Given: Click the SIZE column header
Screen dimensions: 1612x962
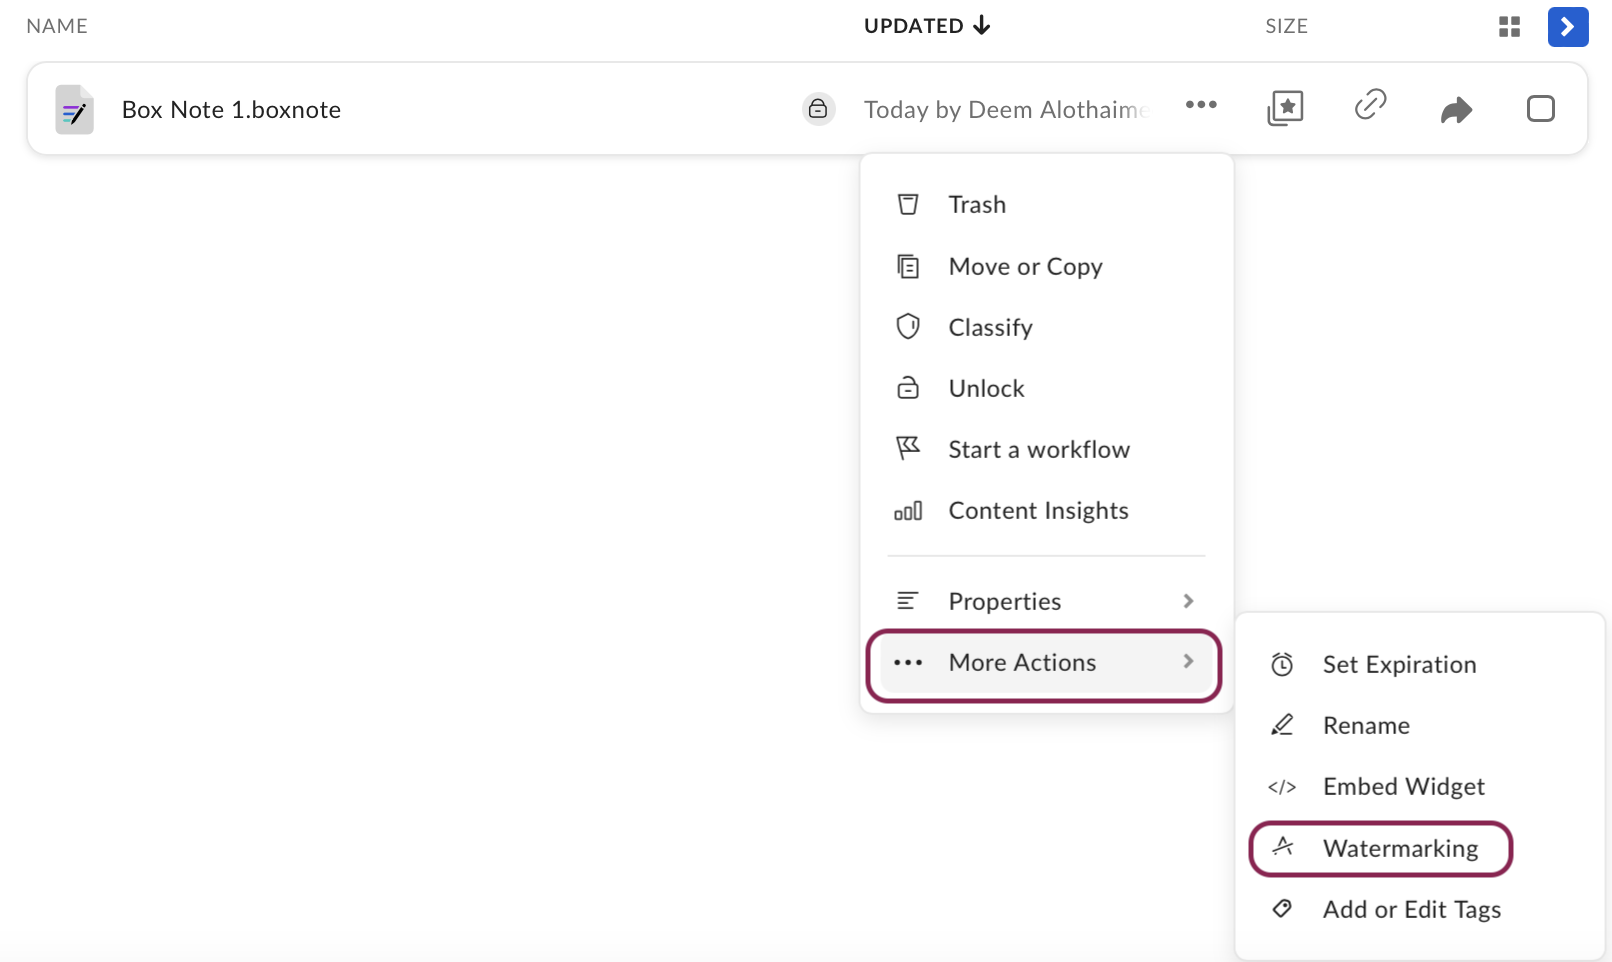Looking at the screenshot, I should click(x=1286, y=26).
